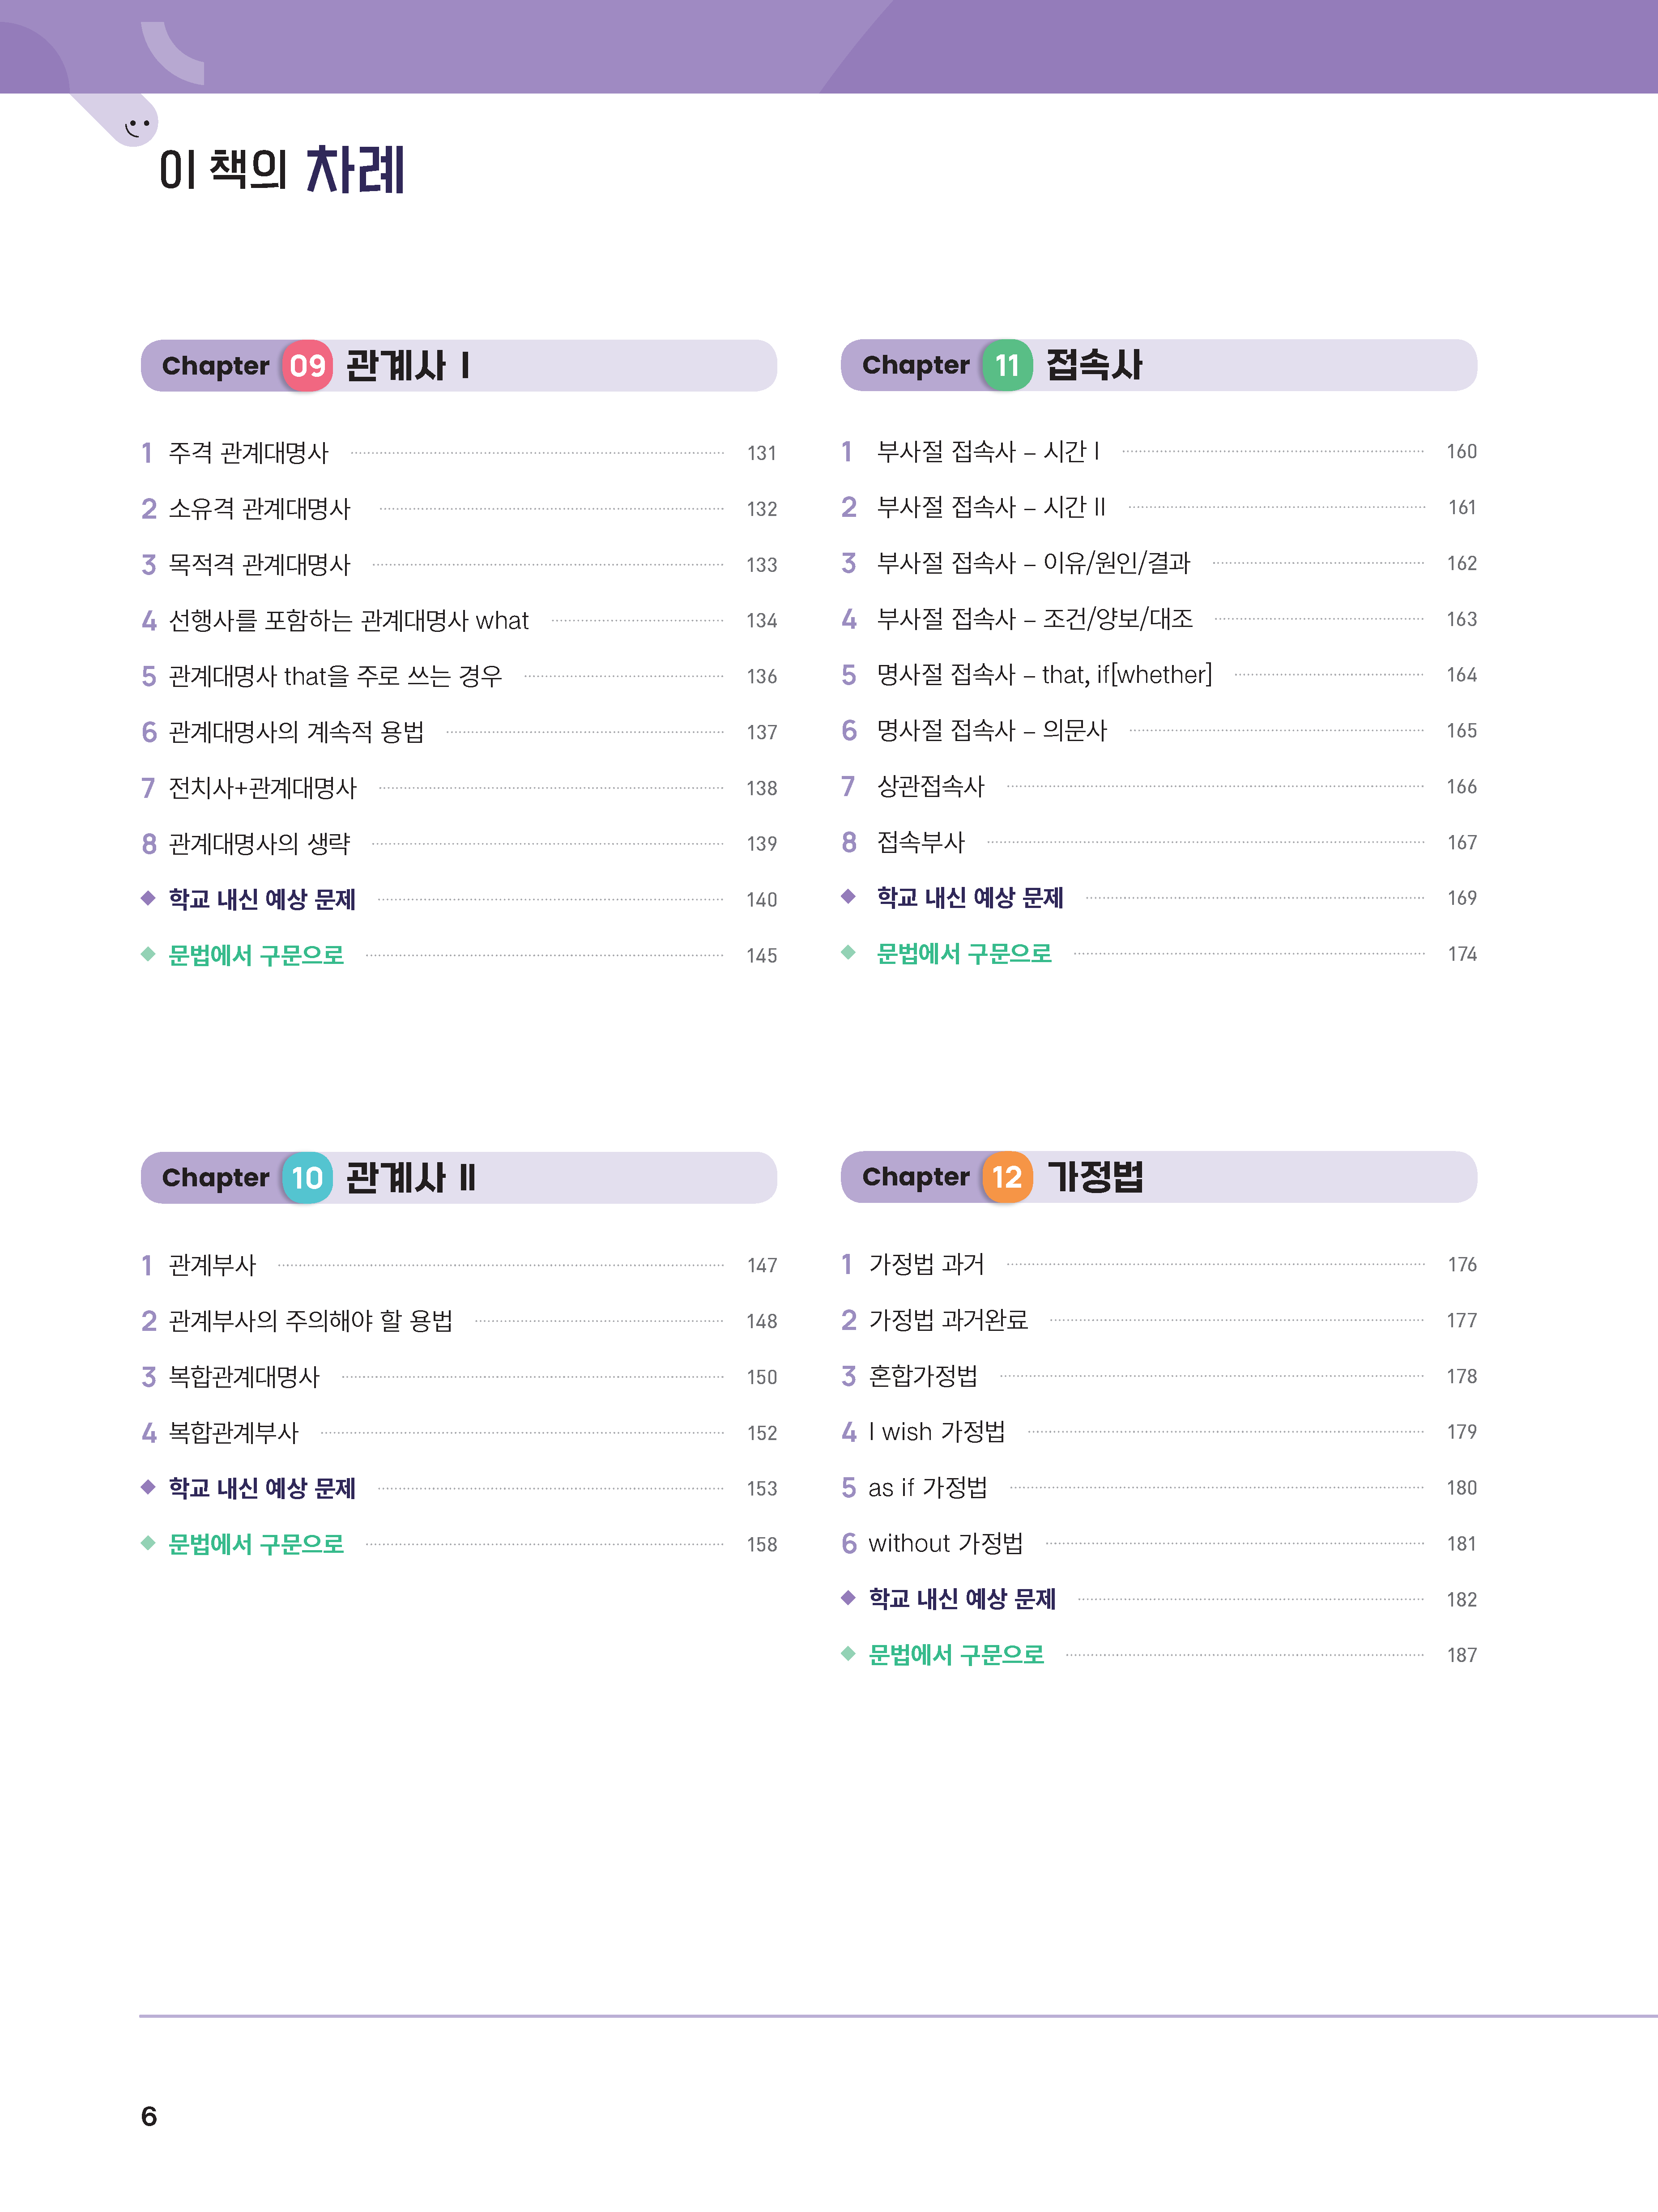
Task: Open the Chapter 09 관계사 I heading
Action: click(x=458, y=366)
